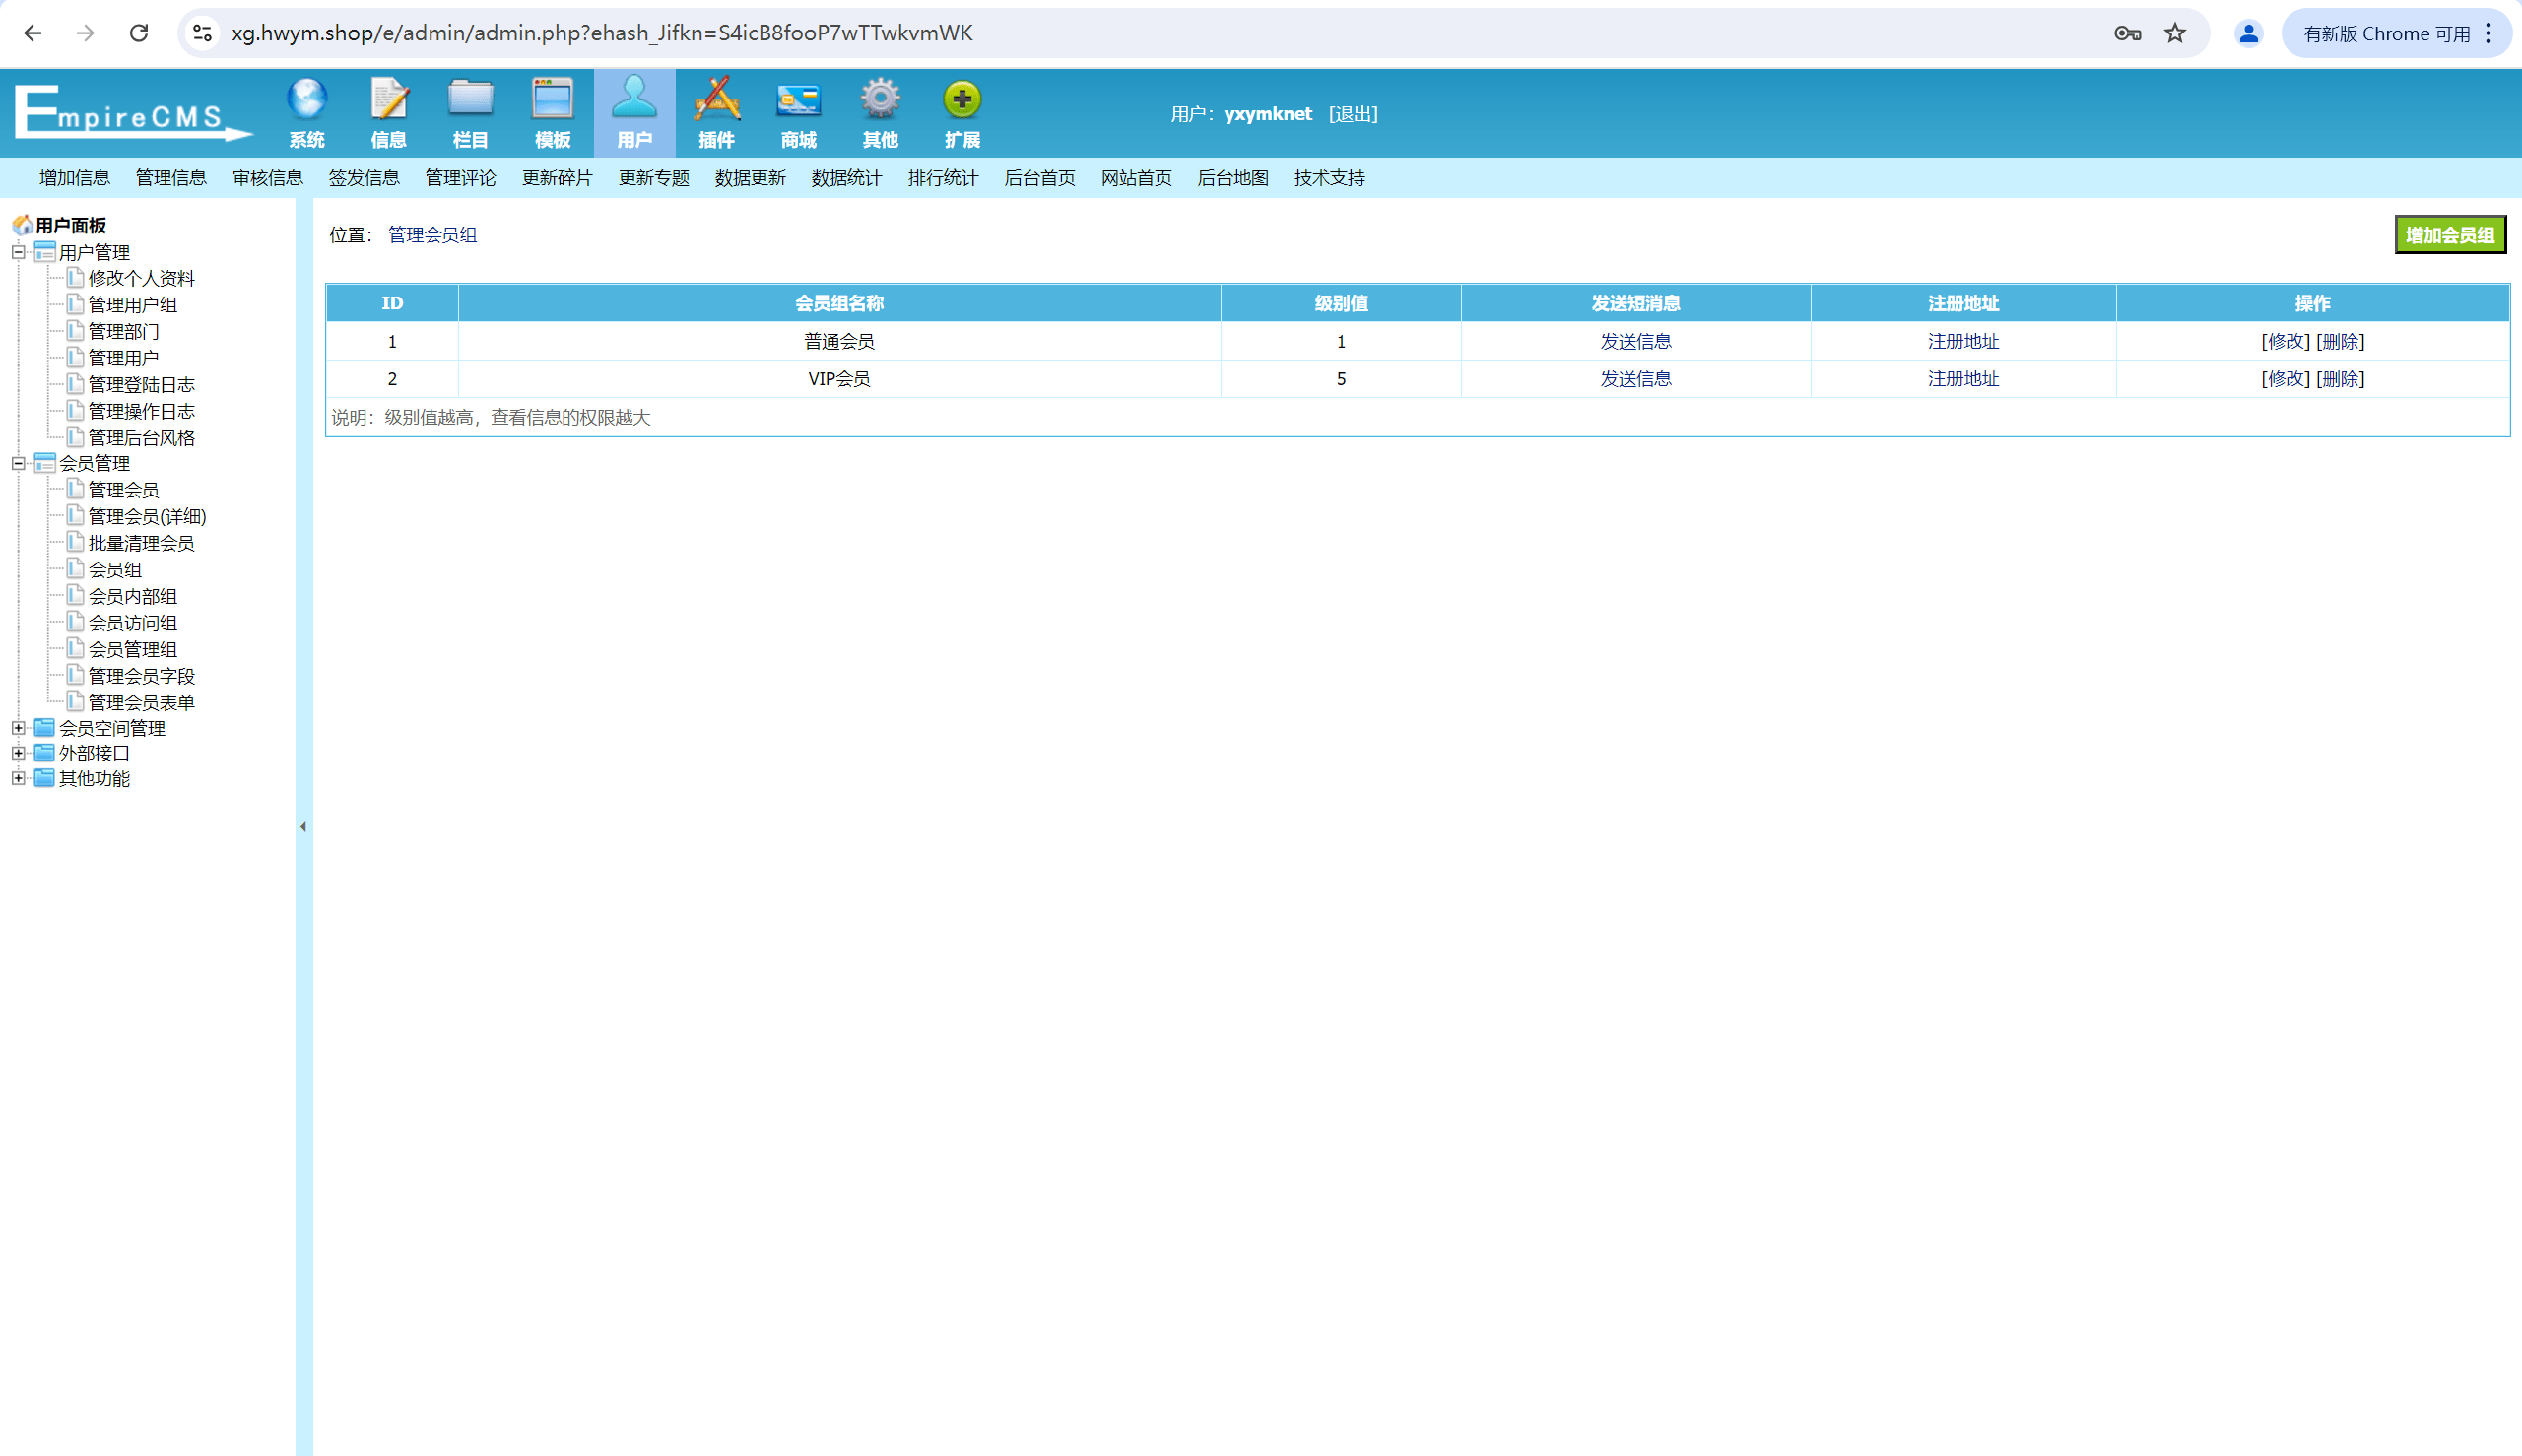Expand the 会员空间管理 folder
Viewport: 2522px width, 1456px height.
pos(18,728)
